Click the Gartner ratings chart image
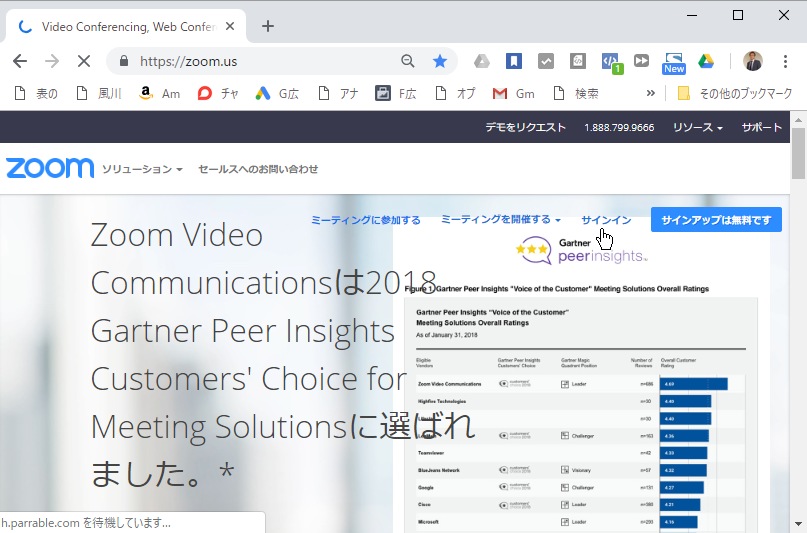Viewport: 807px width, 533px height. pyautogui.click(x=581, y=415)
